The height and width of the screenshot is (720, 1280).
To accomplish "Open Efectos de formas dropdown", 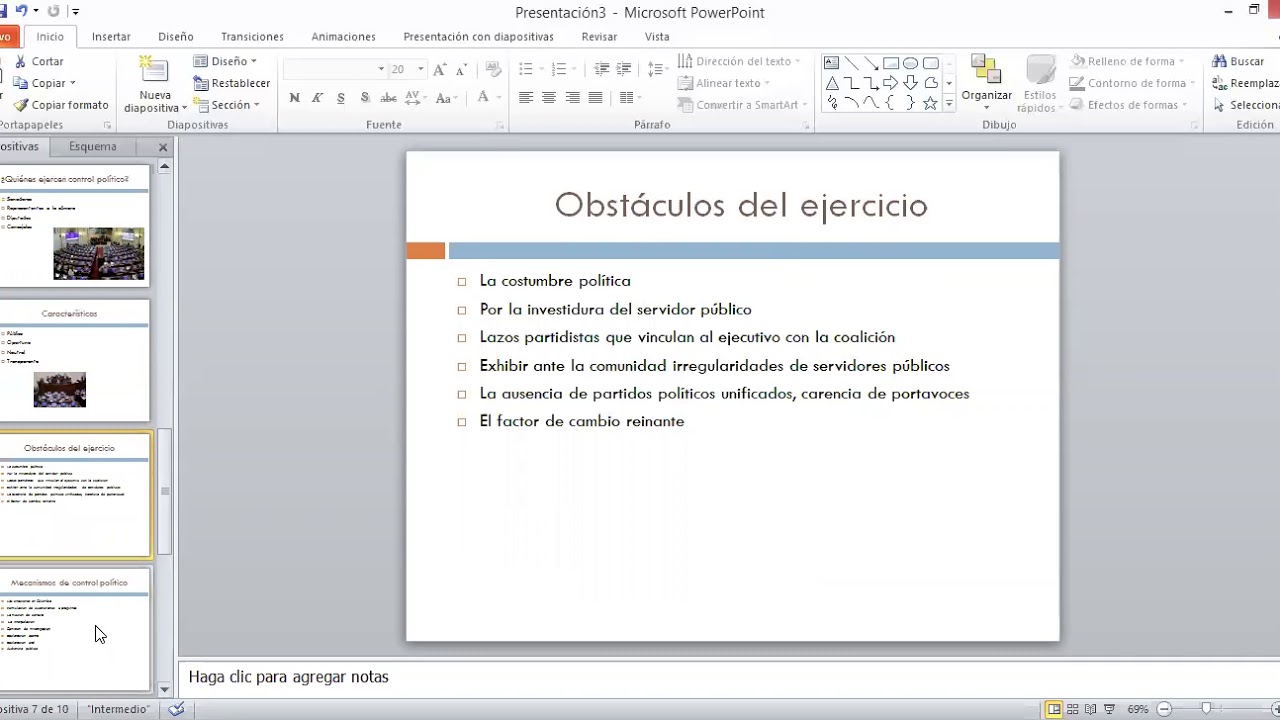I will point(1128,105).
